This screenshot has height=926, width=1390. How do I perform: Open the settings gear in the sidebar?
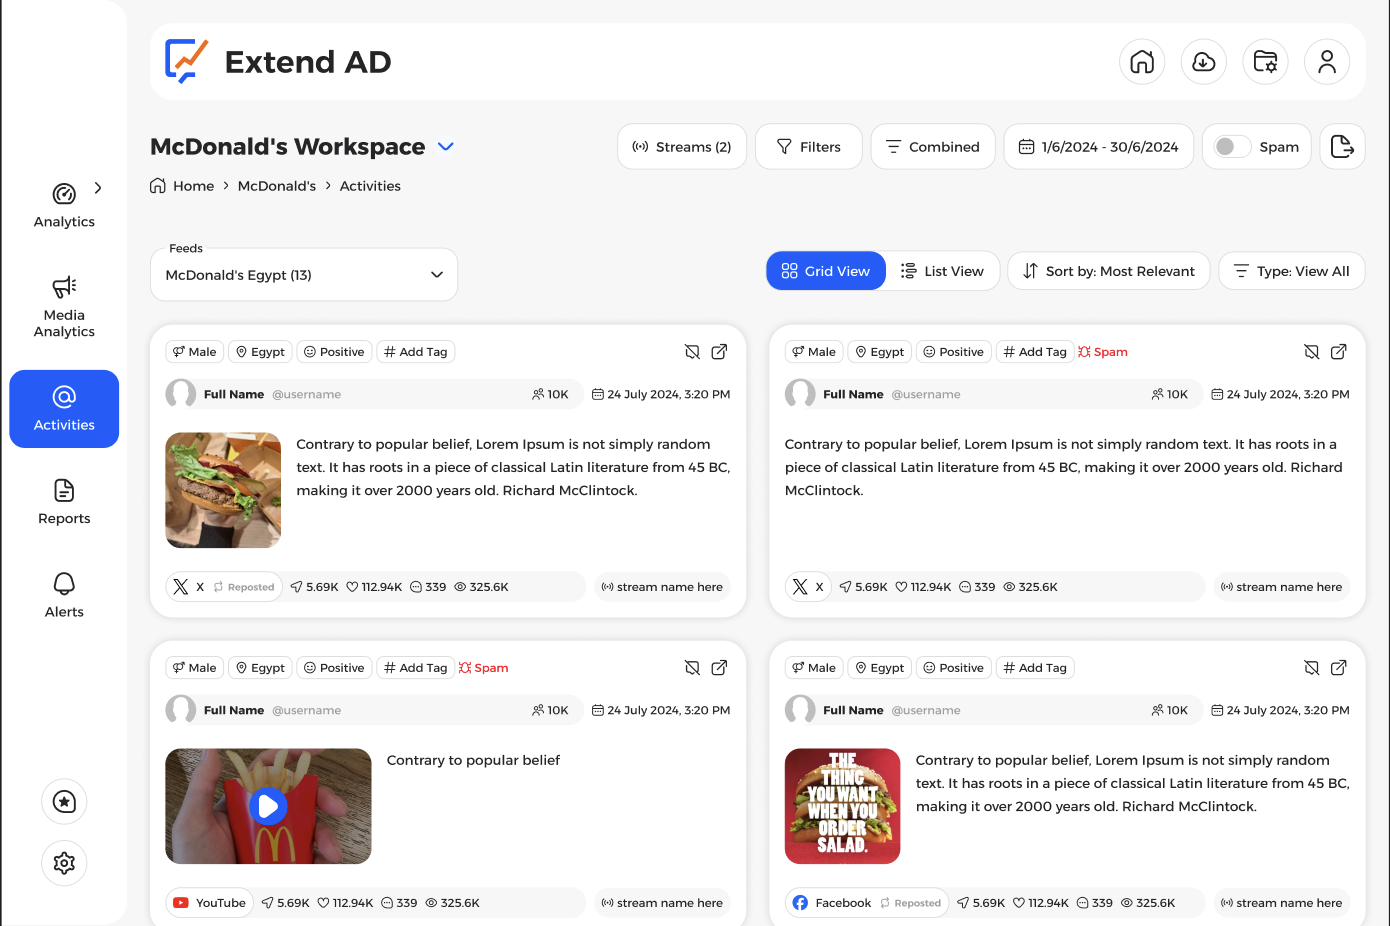64,863
